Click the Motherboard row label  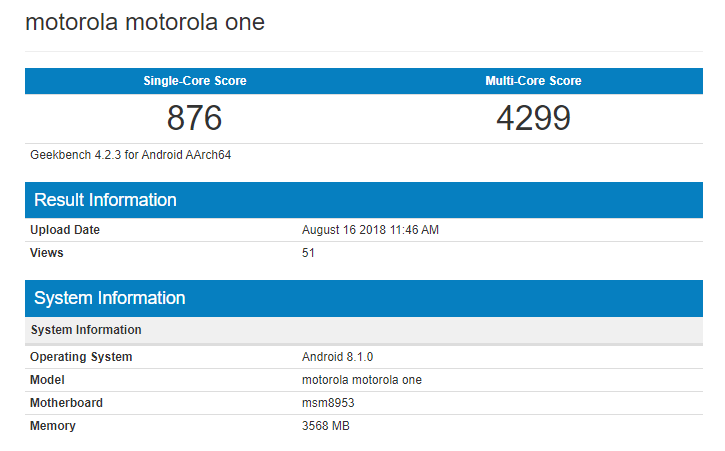tap(66, 403)
